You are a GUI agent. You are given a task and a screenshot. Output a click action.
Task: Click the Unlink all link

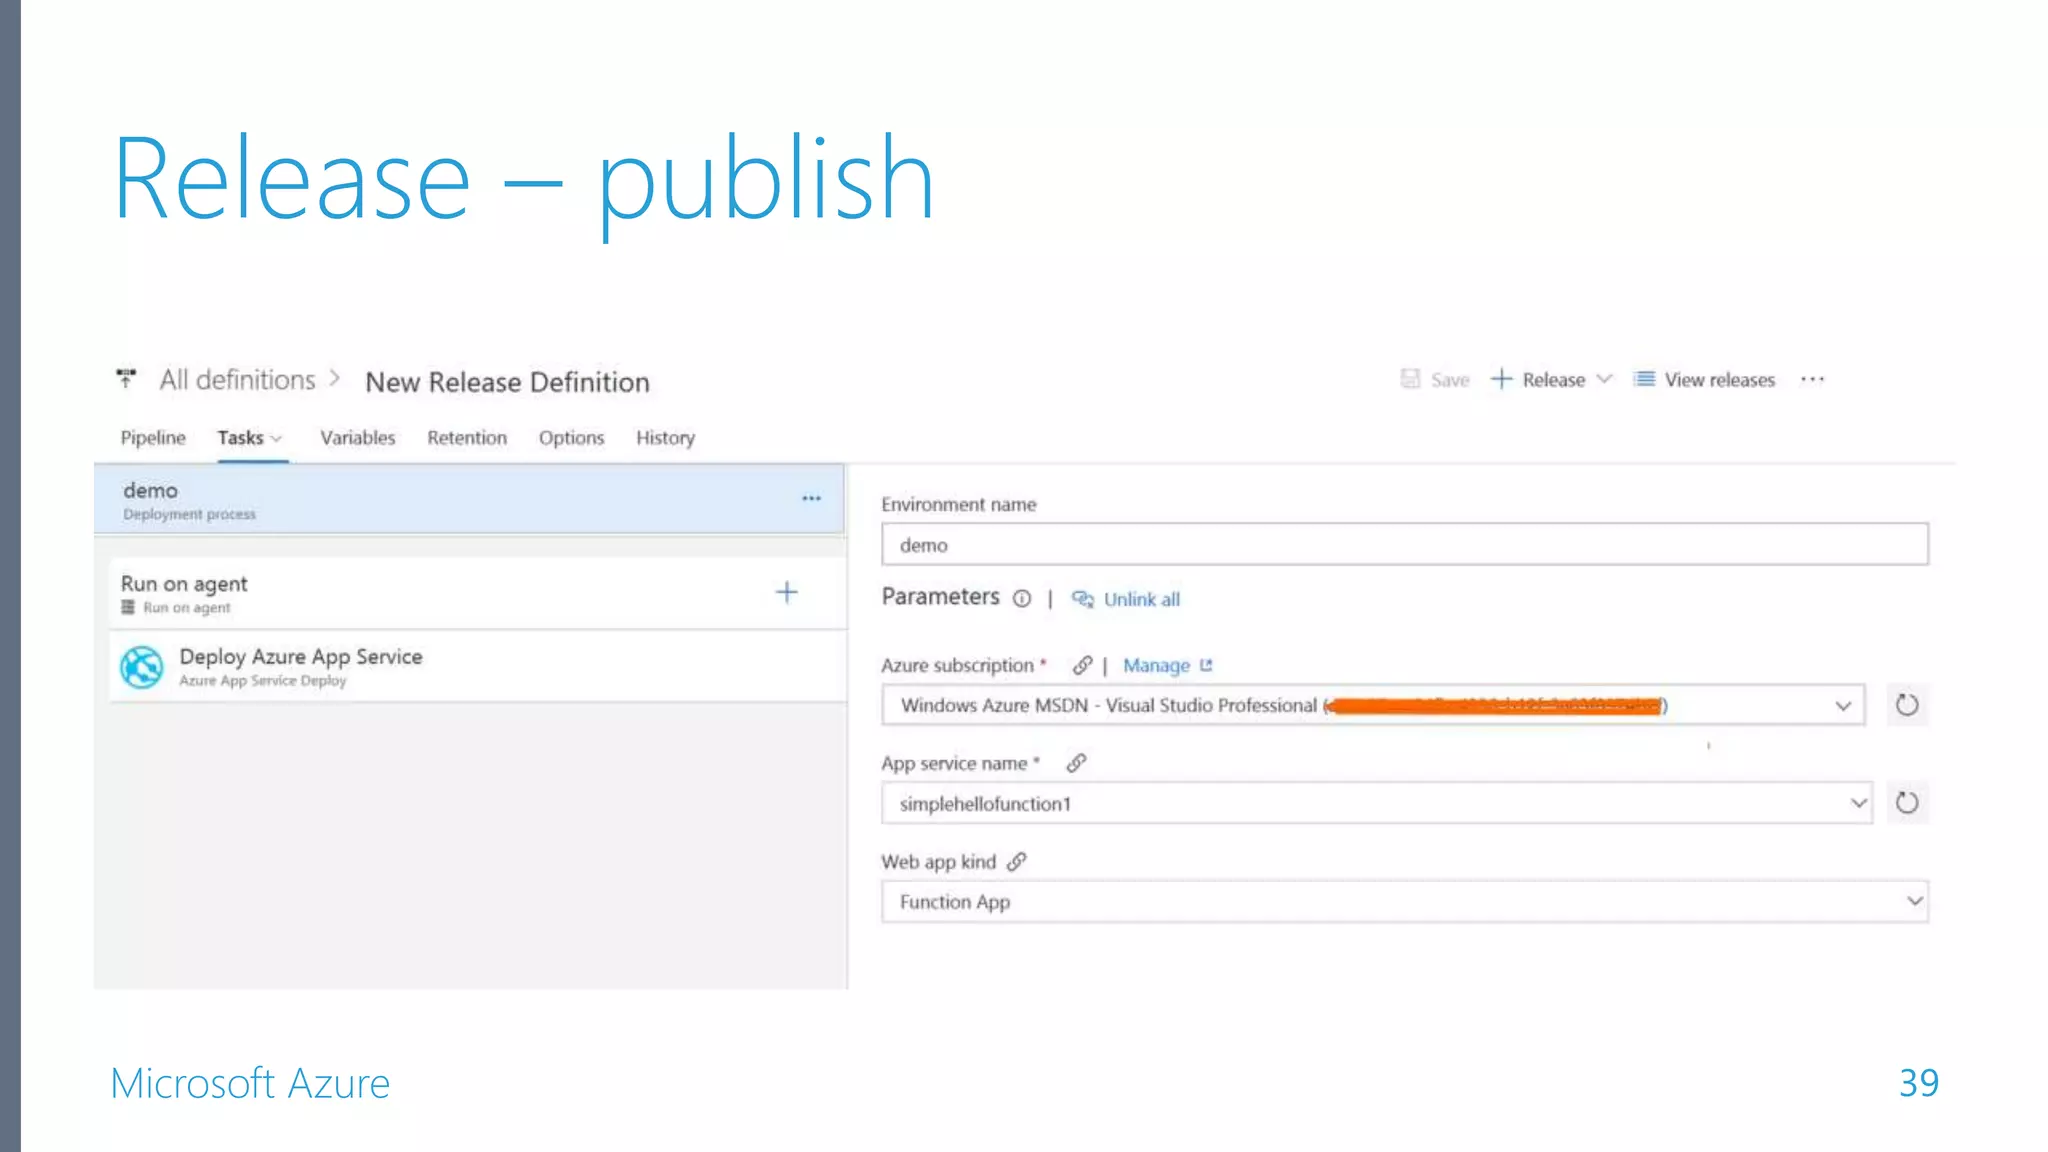pos(1141,599)
